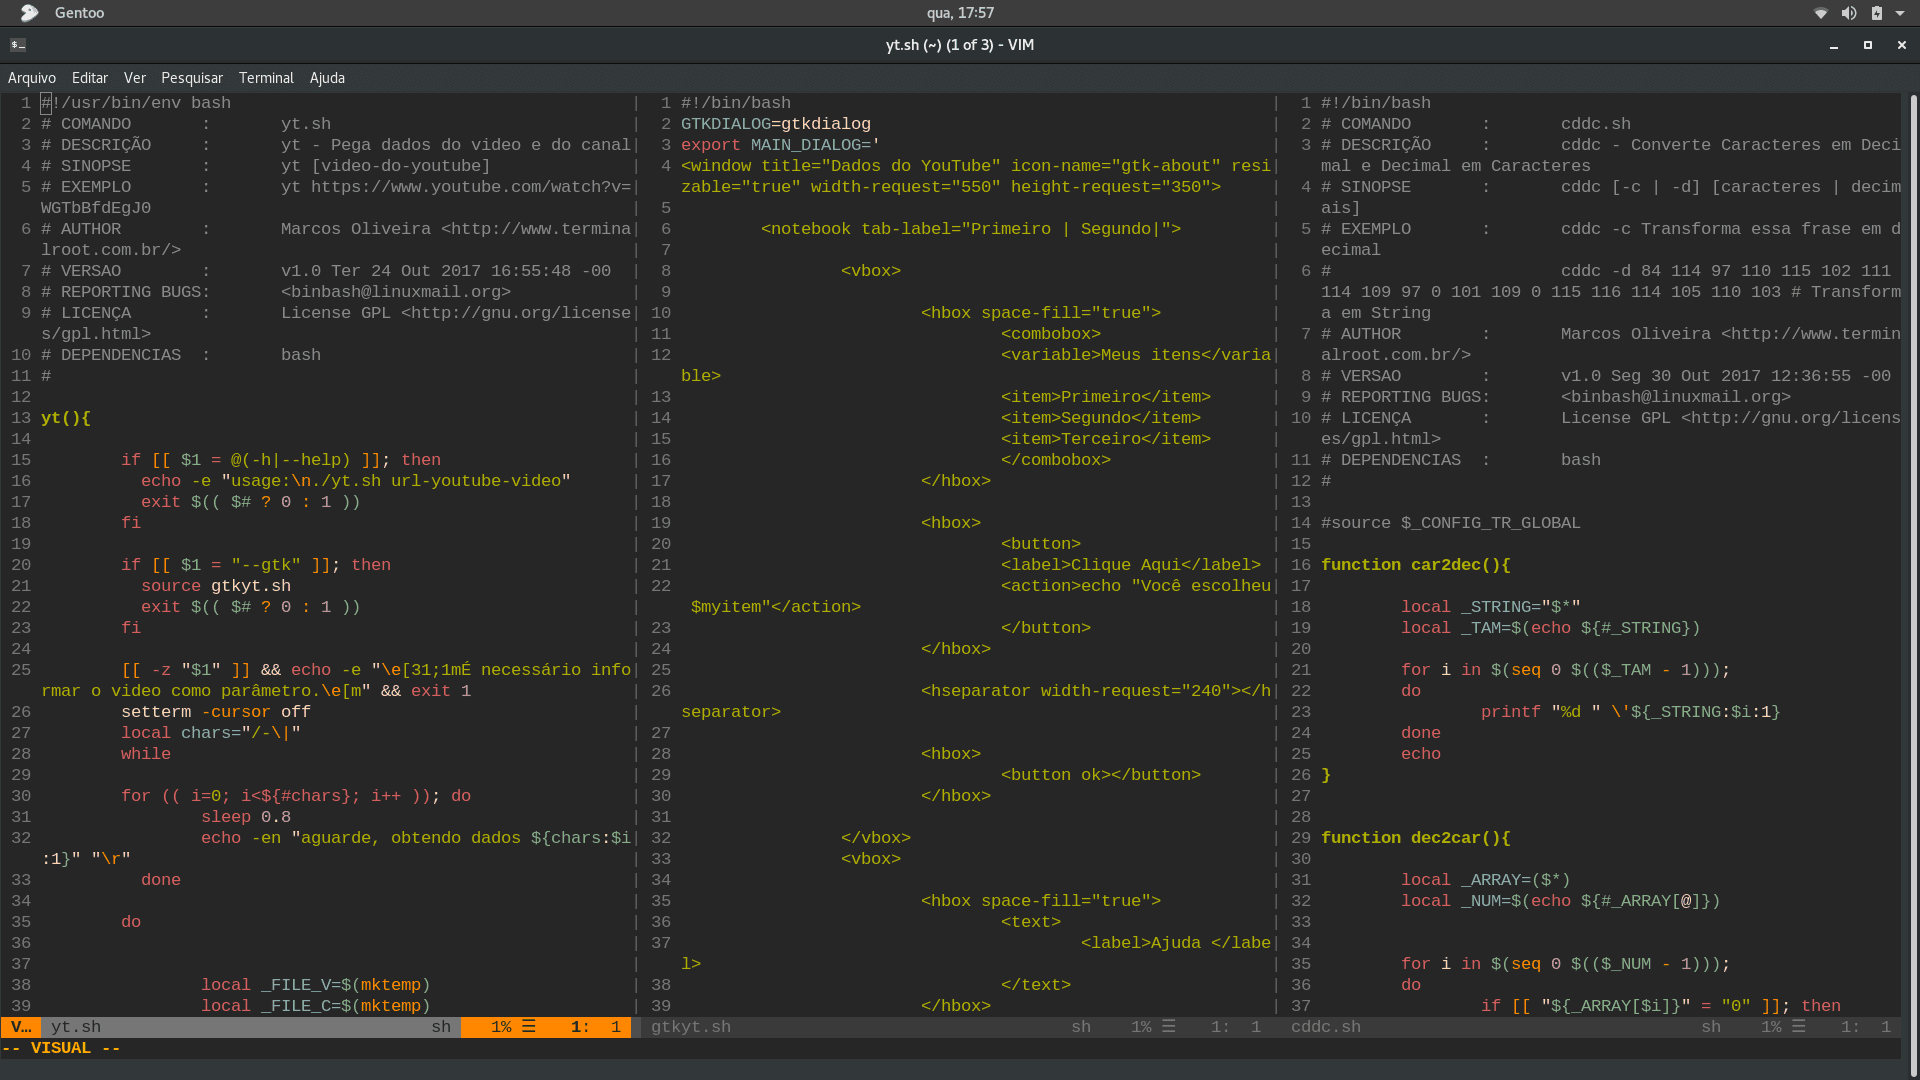Expand the Editar menu

[86, 78]
